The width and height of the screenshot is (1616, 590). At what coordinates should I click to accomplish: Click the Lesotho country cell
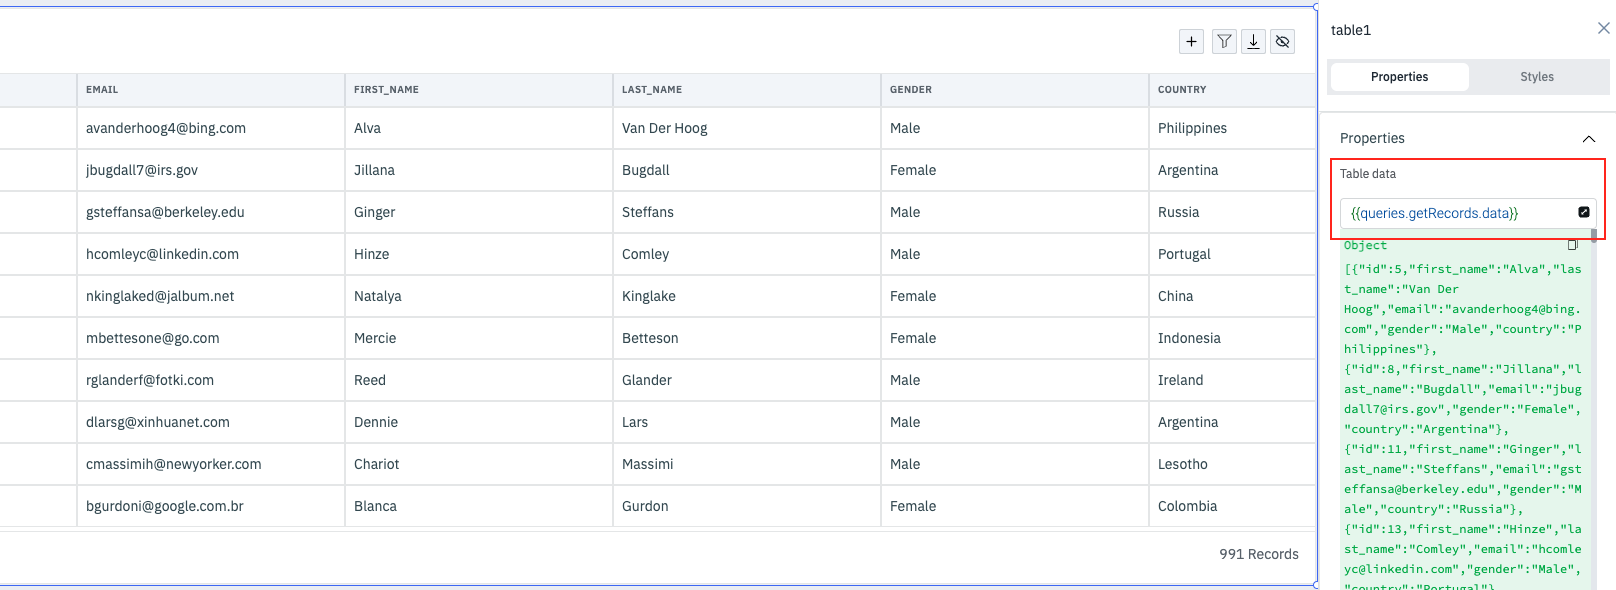1183,464
